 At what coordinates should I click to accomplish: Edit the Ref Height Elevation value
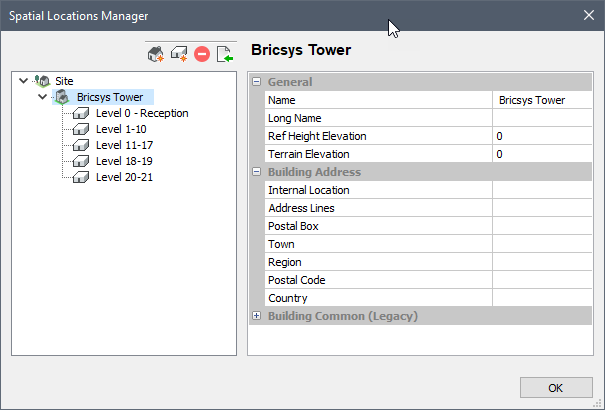pos(542,136)
